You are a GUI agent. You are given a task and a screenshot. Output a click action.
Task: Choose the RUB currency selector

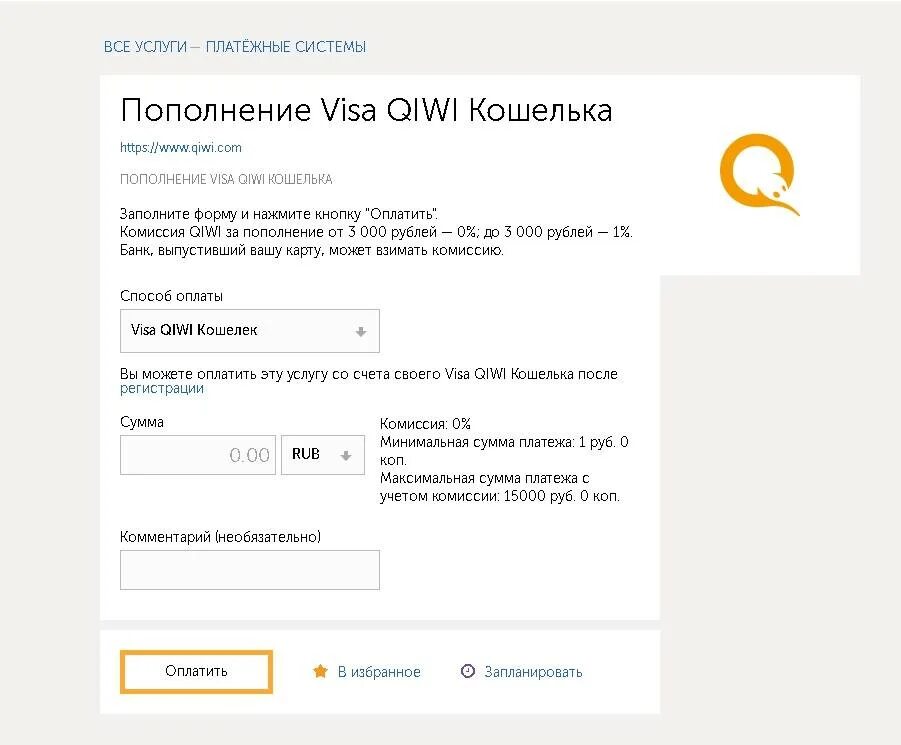(x=323, y=455)
